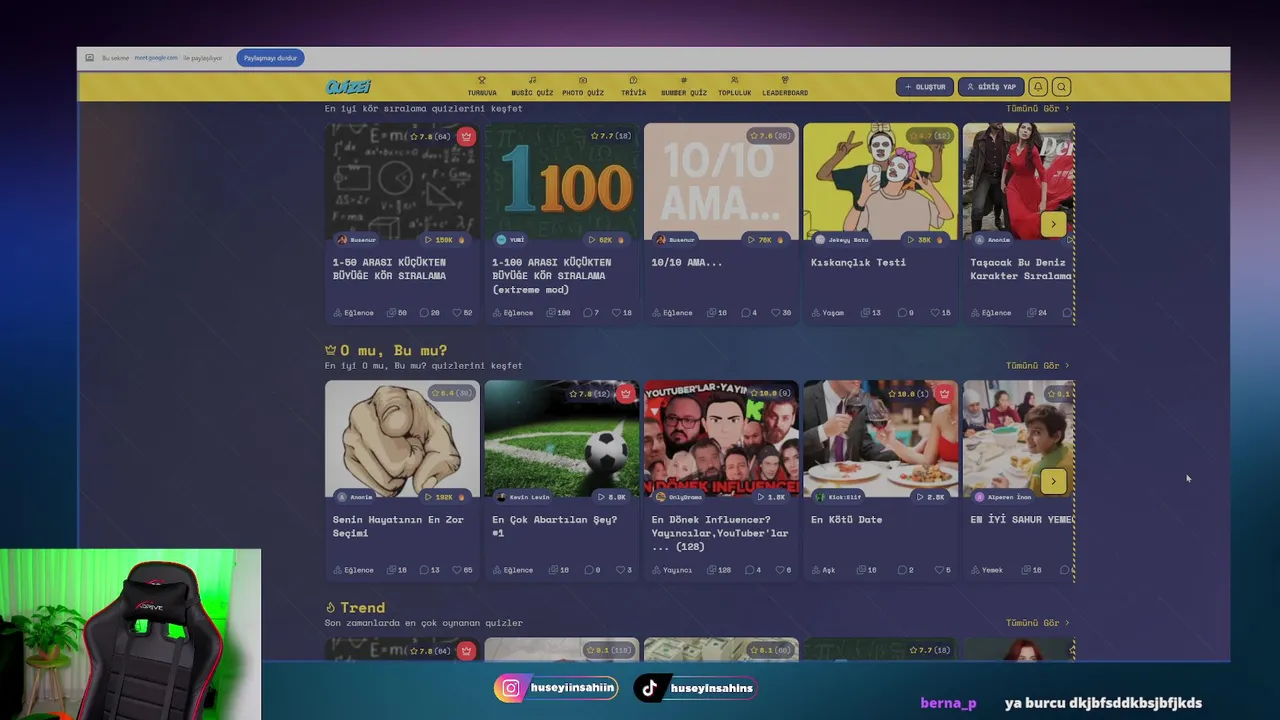The width and height of the screenshot is (1280, 720).
Task: Click Busenur author on 1-50 Arası card
Action: click(x=357, y=240)
